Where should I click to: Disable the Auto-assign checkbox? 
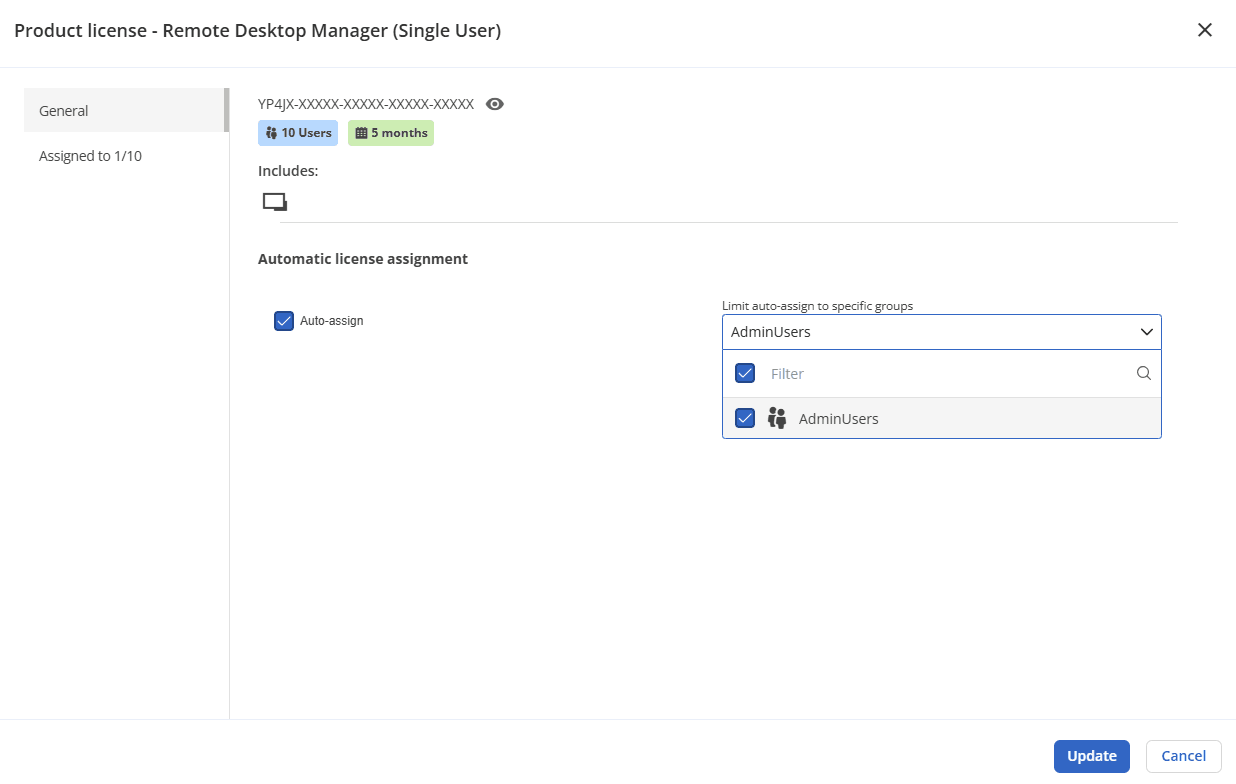coord(284,321)
